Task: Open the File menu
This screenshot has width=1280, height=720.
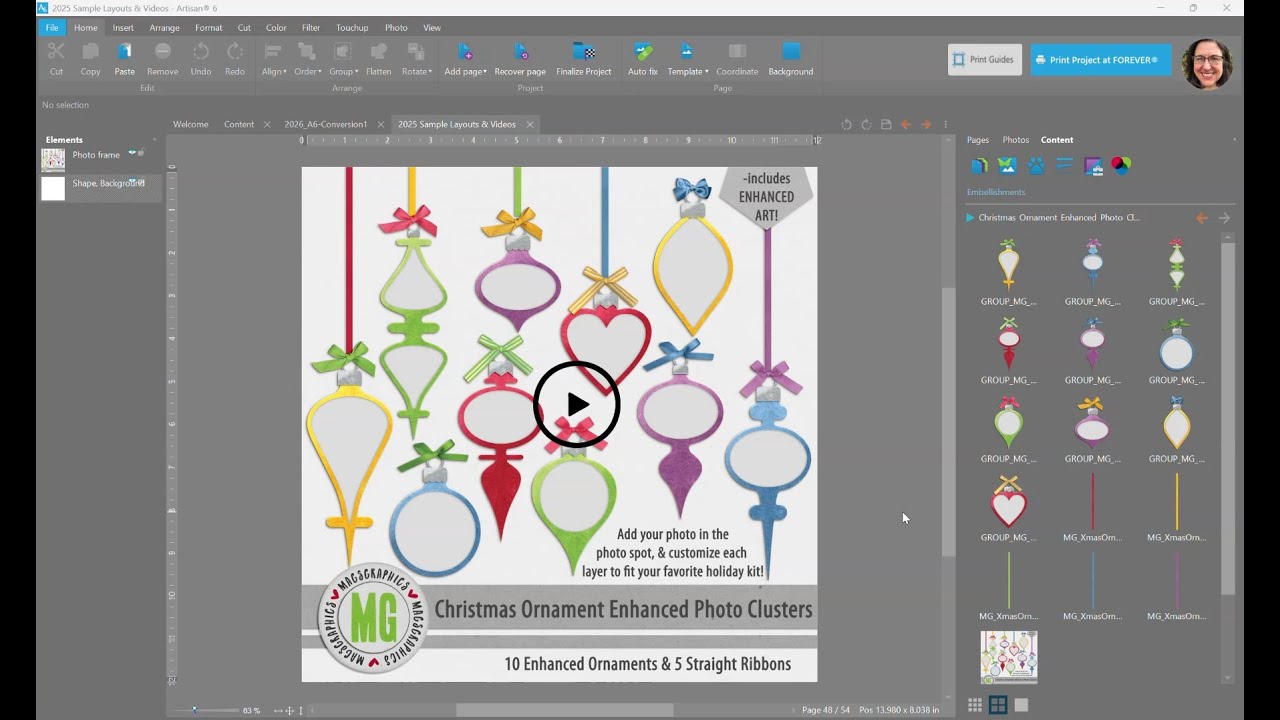Action: (x=52, y=28)
